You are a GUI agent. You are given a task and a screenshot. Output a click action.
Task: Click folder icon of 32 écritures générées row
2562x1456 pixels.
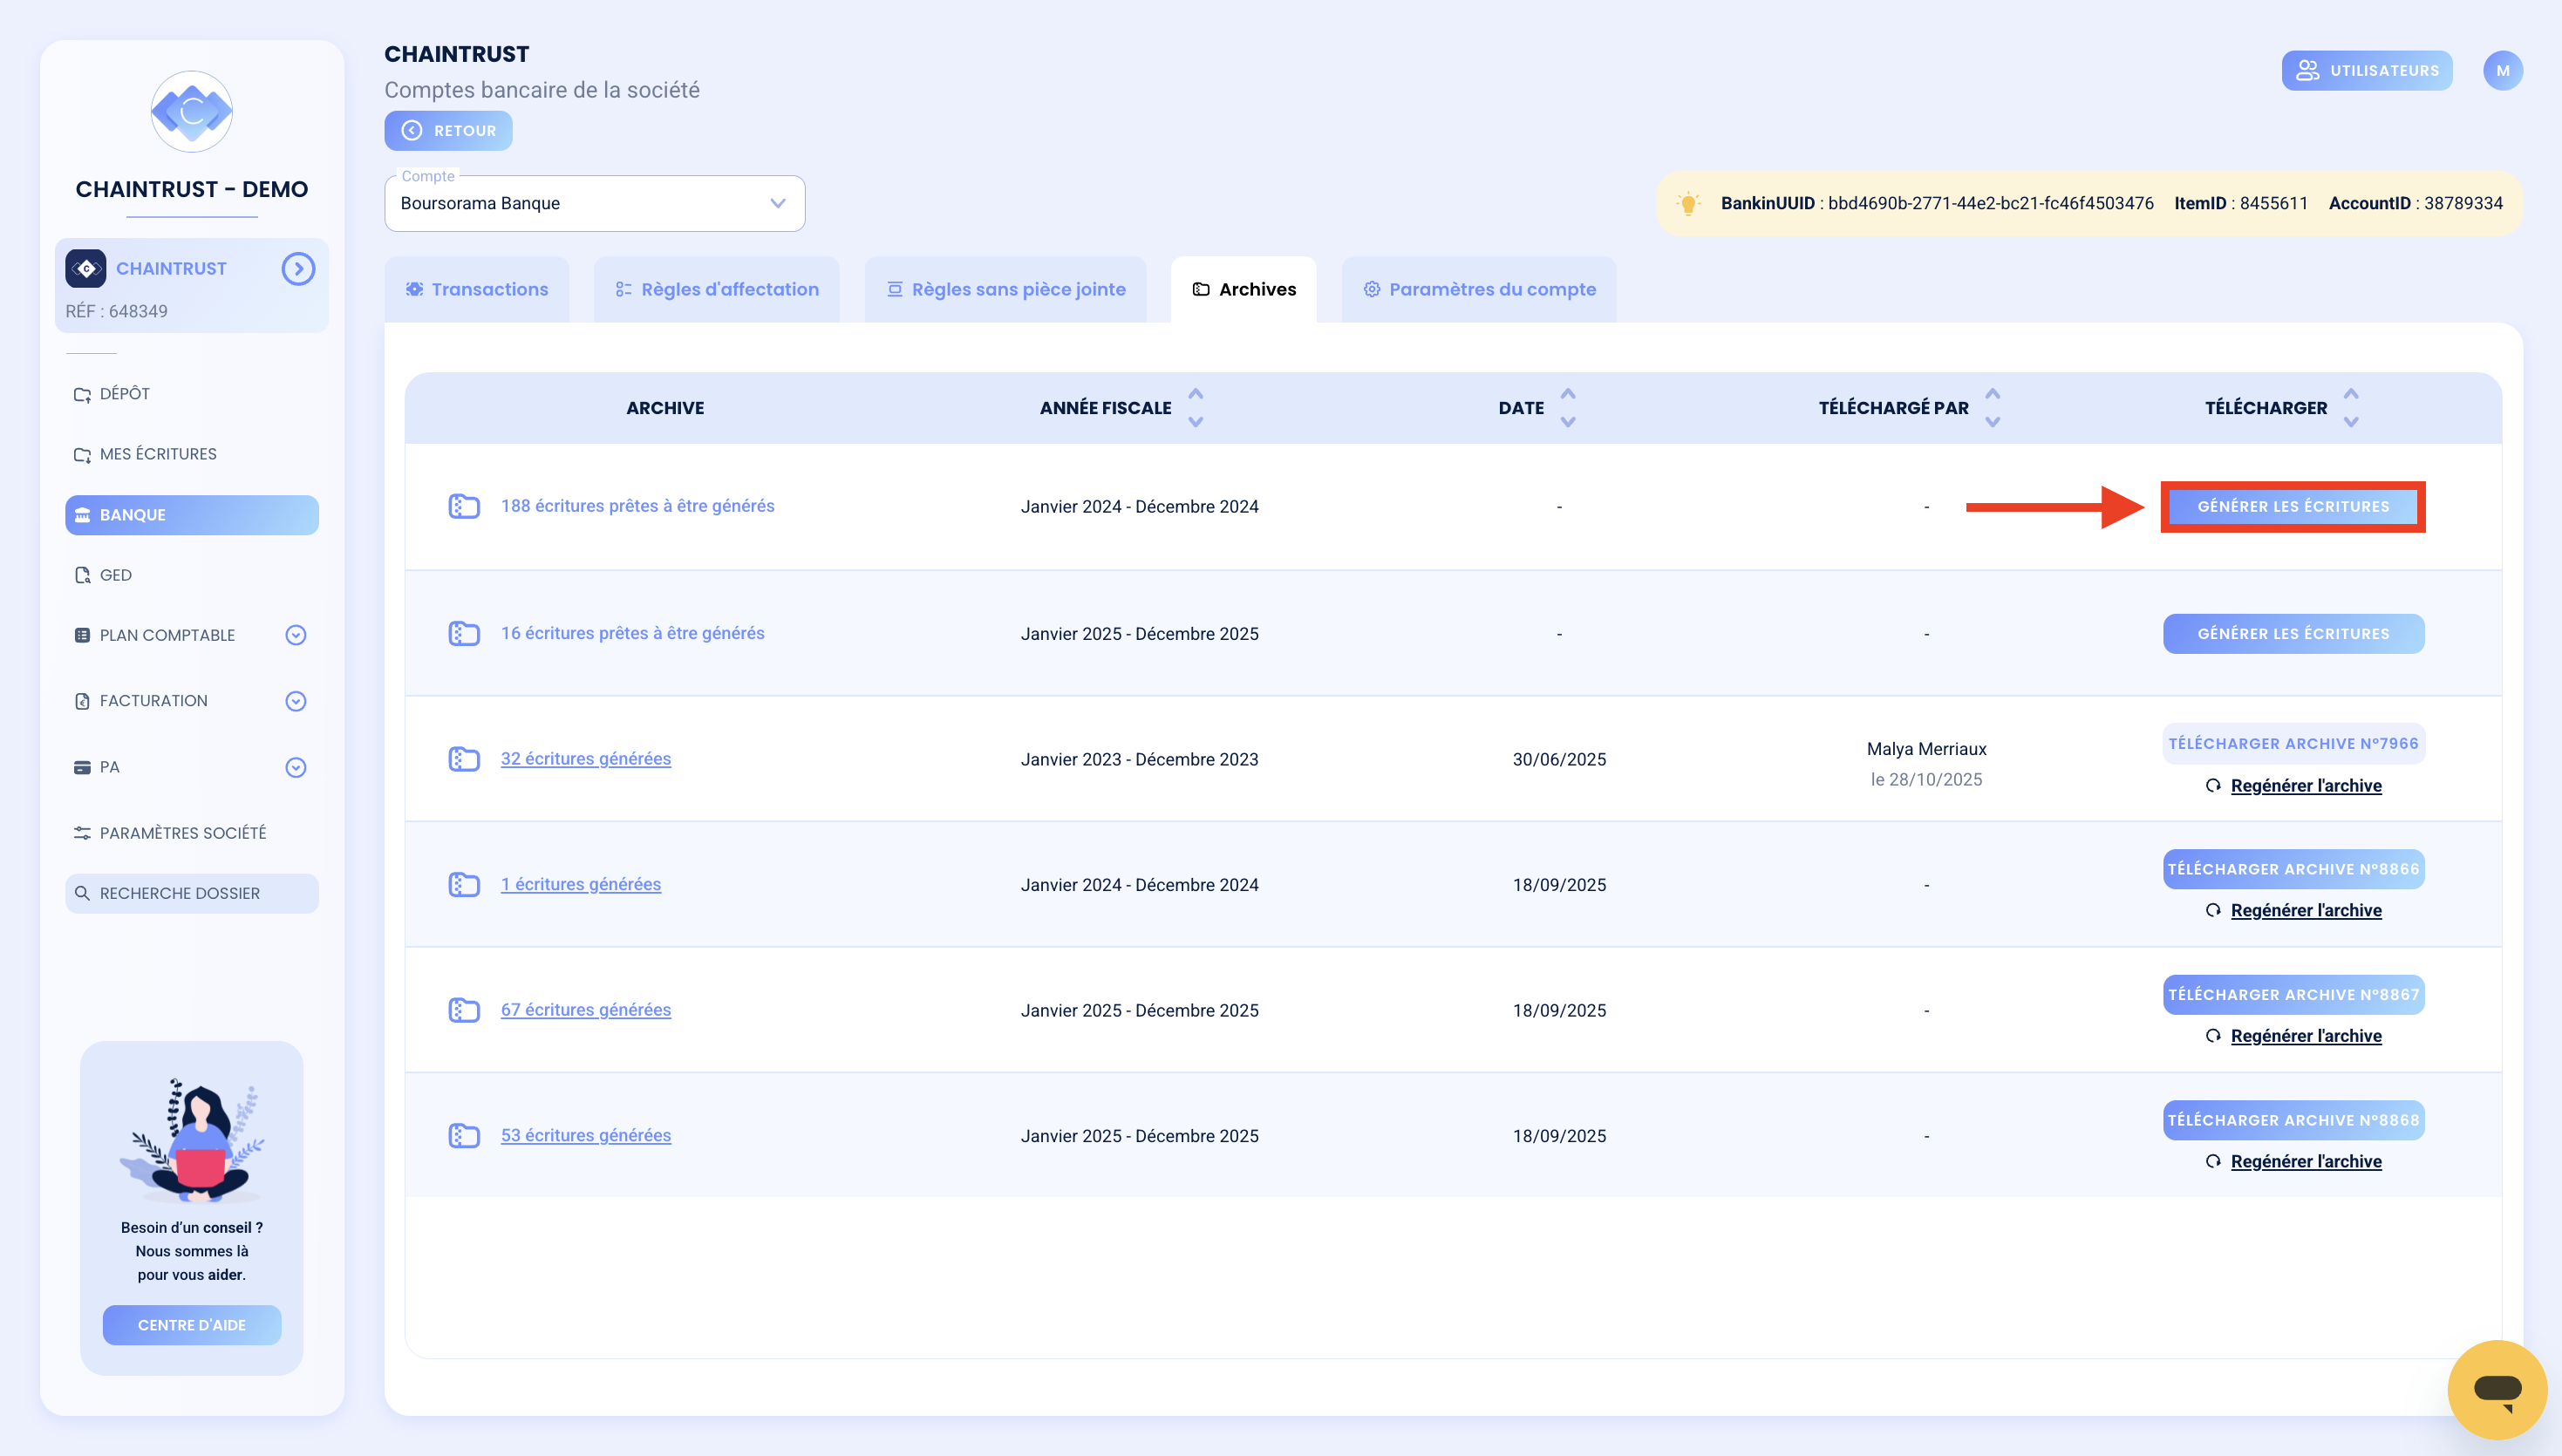(x=464, y=759)
